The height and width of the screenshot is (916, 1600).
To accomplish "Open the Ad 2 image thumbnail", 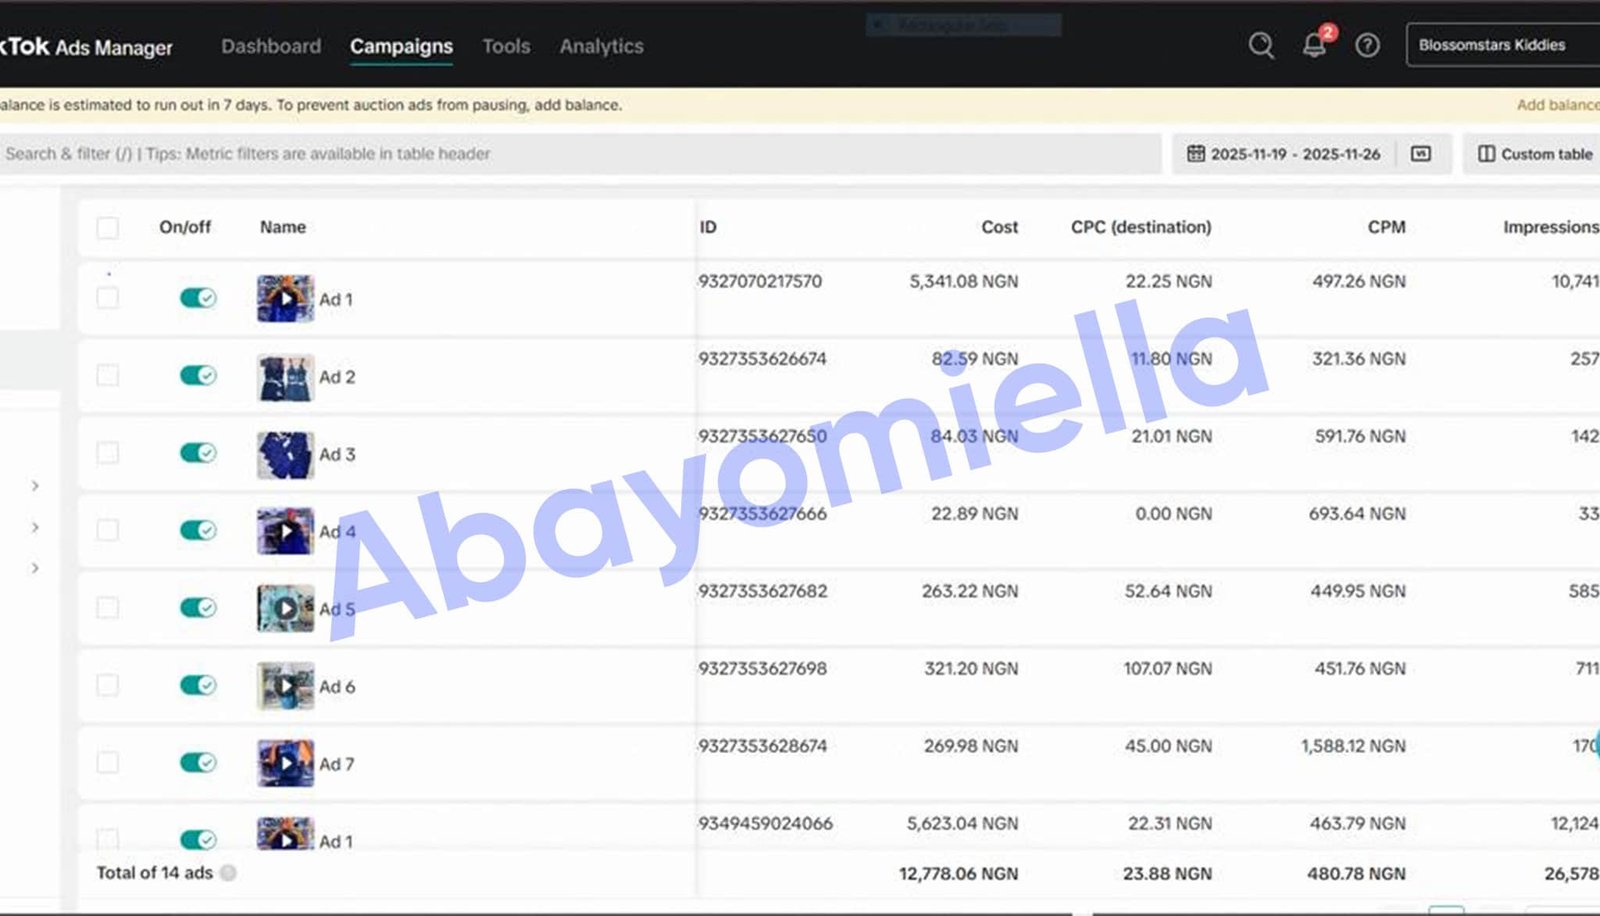I will [285, 377].
